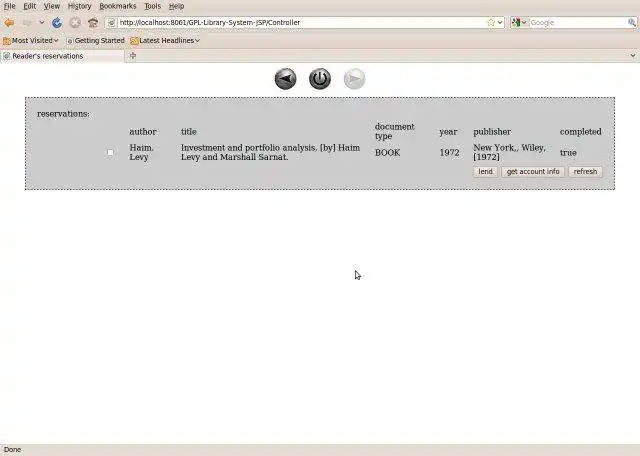Click the get account info button
This screenshot has height=456, width=640.
(x=533, y=171)
